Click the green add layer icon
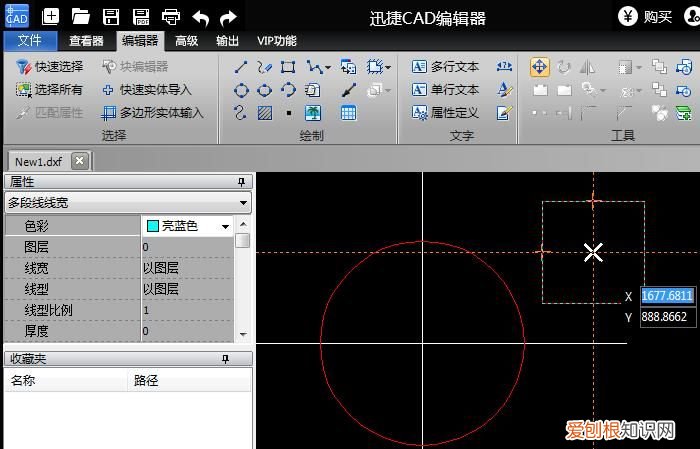Viewport: 700px width, 449px height. tap(683, 113)
